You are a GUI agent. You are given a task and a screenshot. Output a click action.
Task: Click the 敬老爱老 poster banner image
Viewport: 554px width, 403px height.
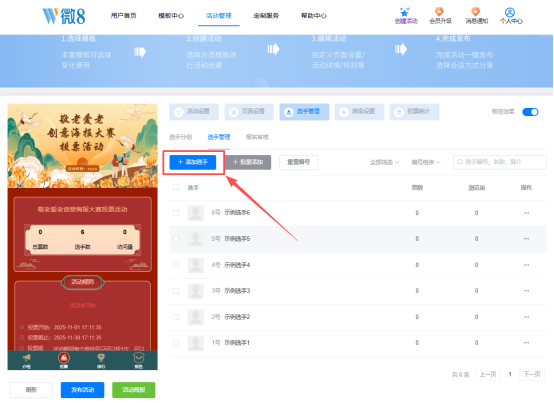[82, 146]
